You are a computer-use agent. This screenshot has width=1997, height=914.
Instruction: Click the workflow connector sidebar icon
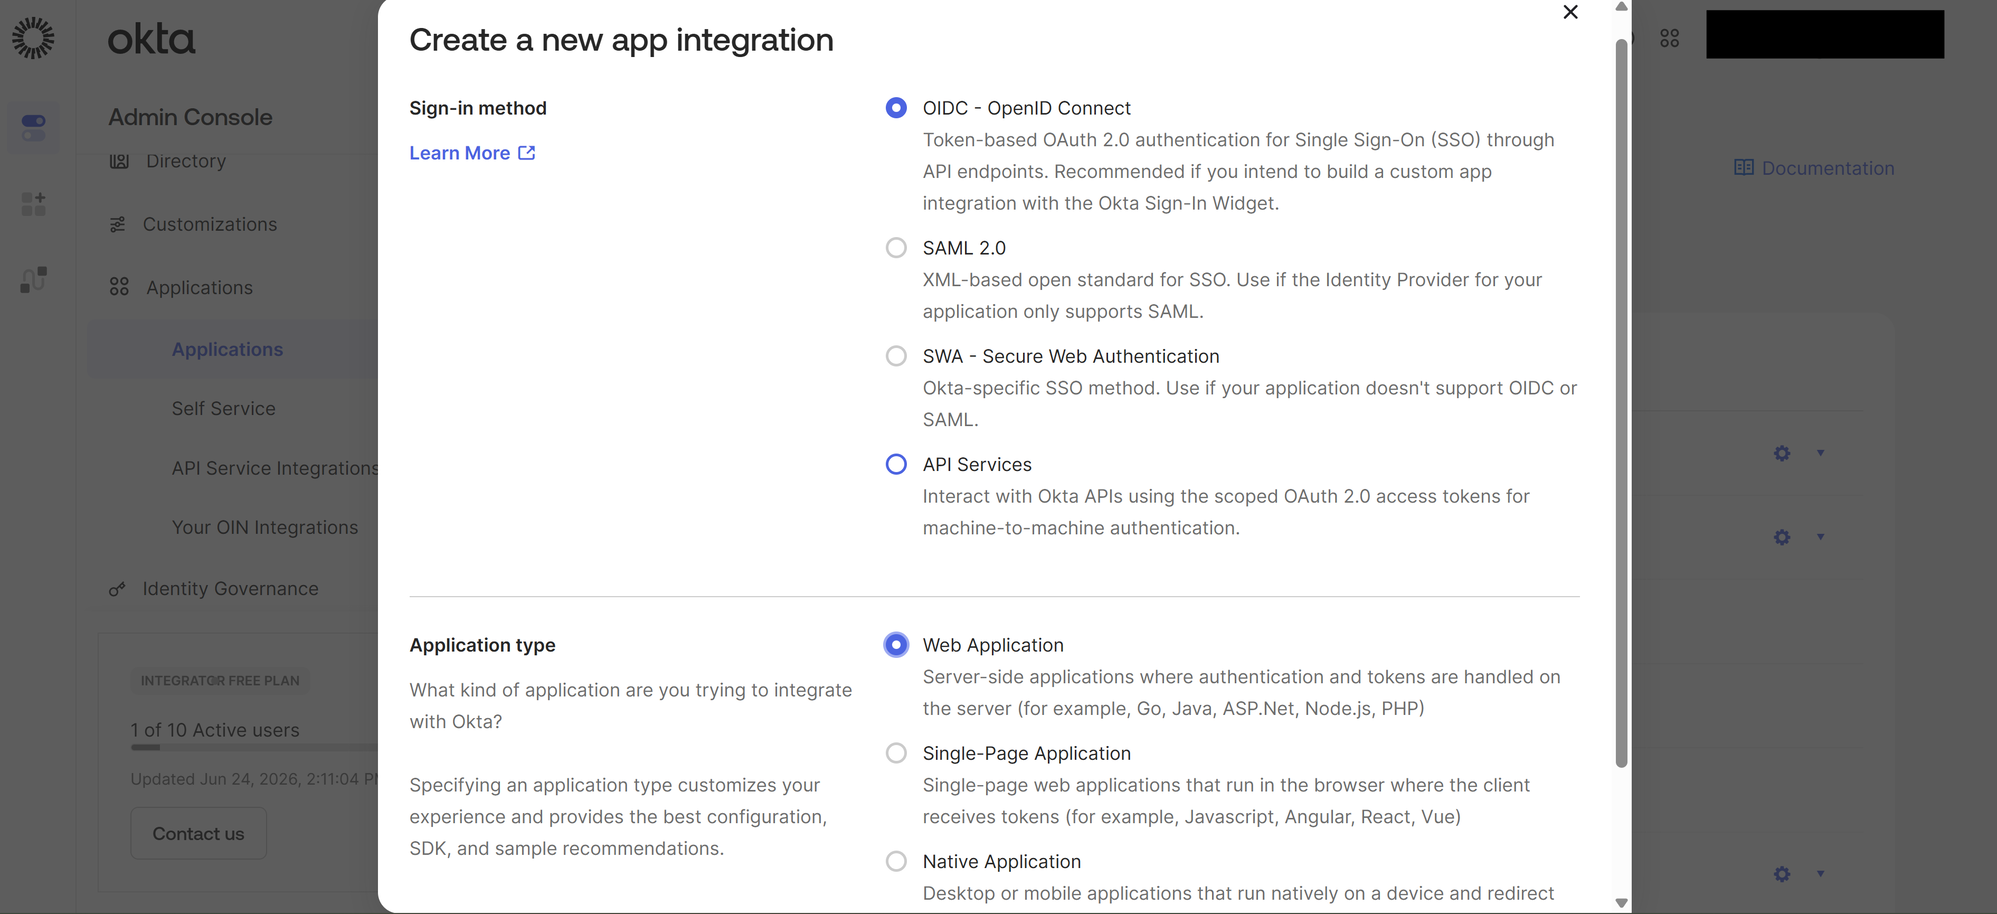point(33,280)
